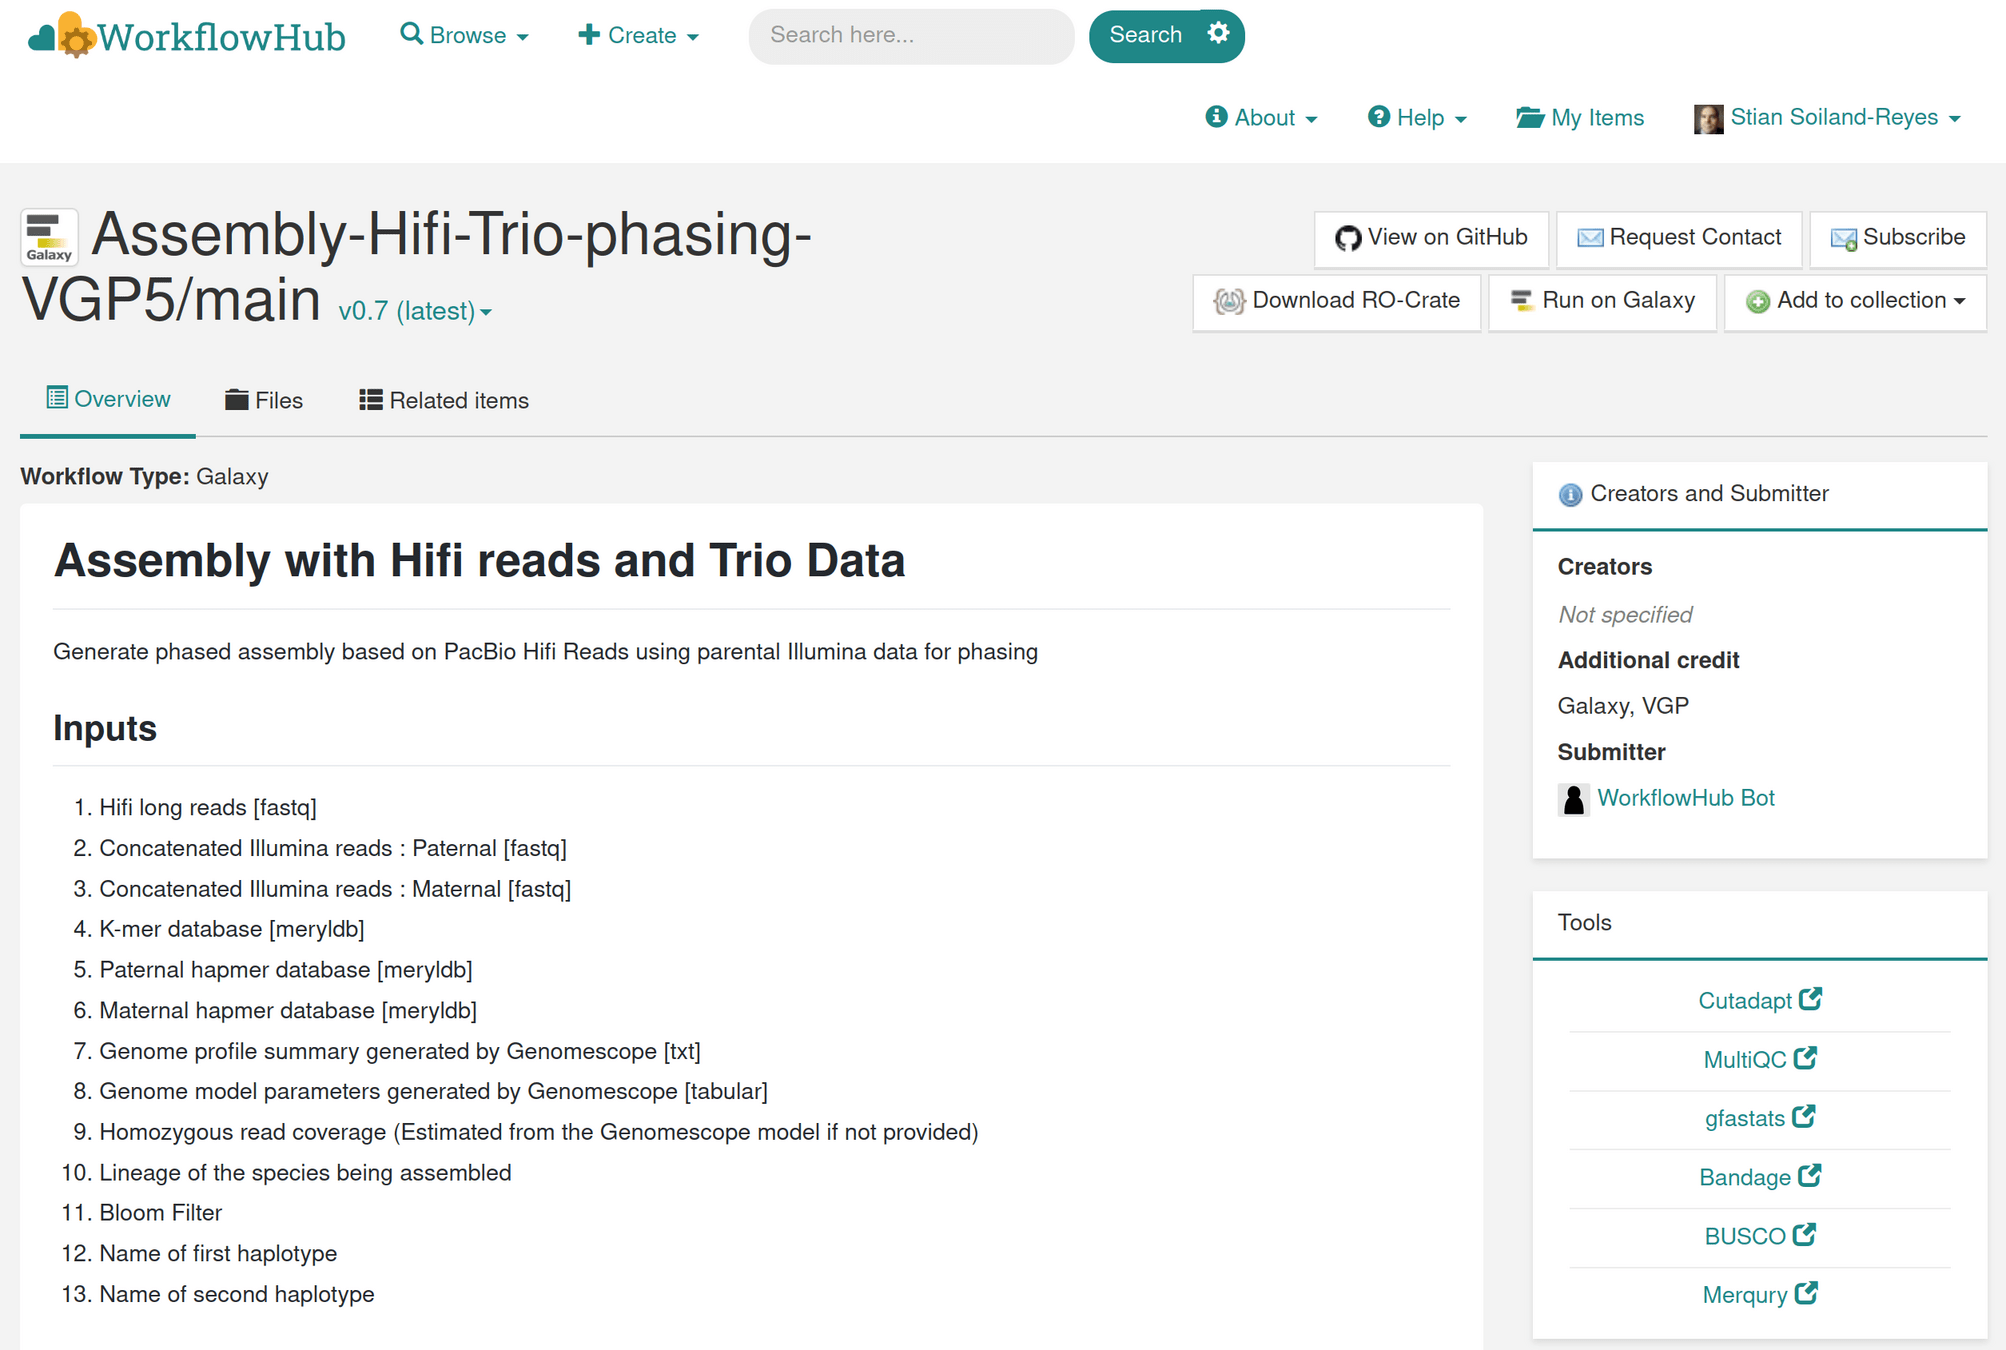Expand the About menu
2006x1350 pixels.
(x=1262, y=118)
